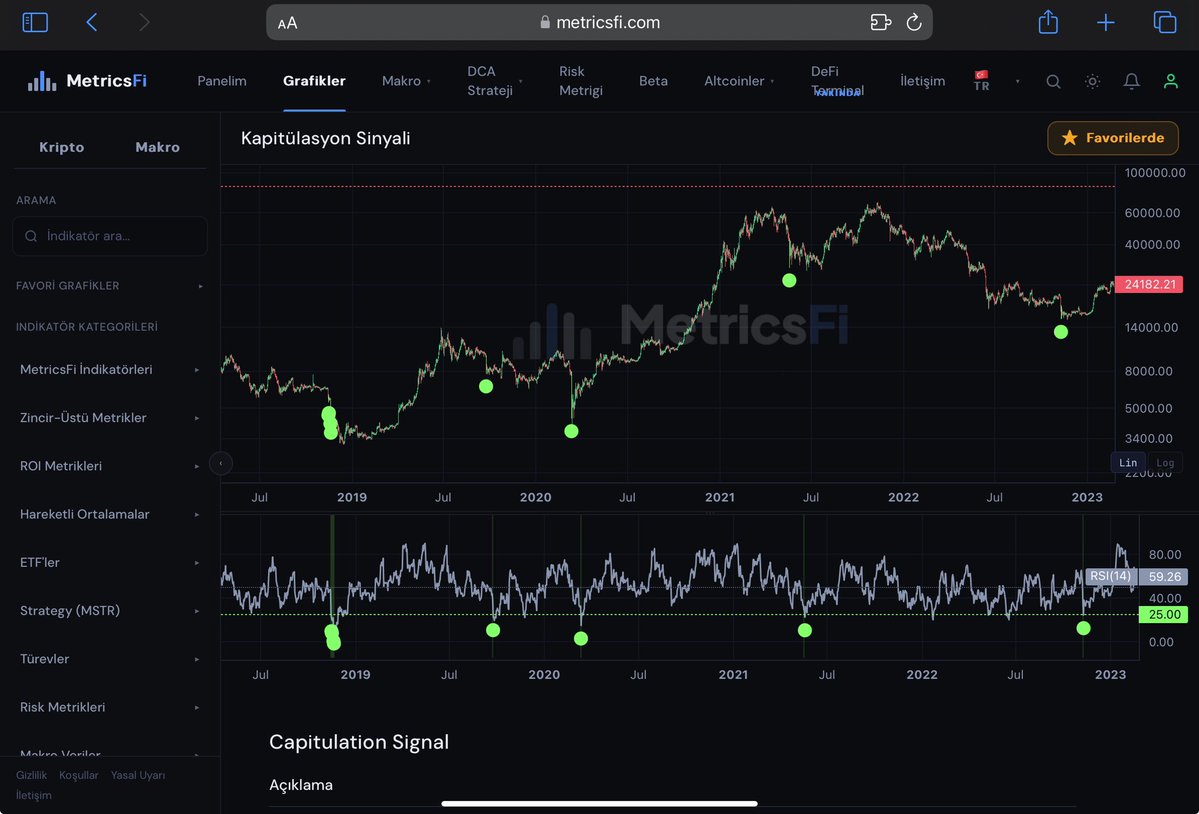Open the Safari share sheet
1199x814 pixels.
click(1048, 21)
